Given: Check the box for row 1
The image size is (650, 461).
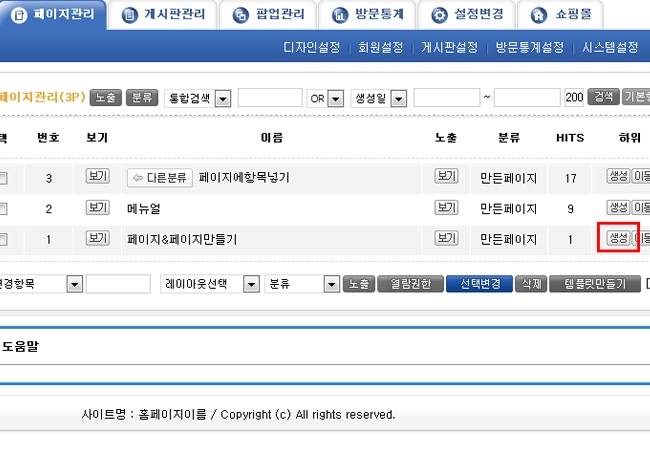Looking at the screenshot, I should tap(3, 239).
